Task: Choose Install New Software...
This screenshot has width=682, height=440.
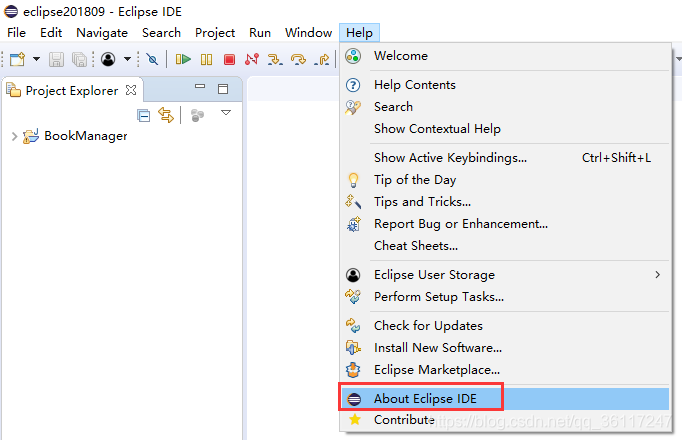Action: click(x=505, y=348)
